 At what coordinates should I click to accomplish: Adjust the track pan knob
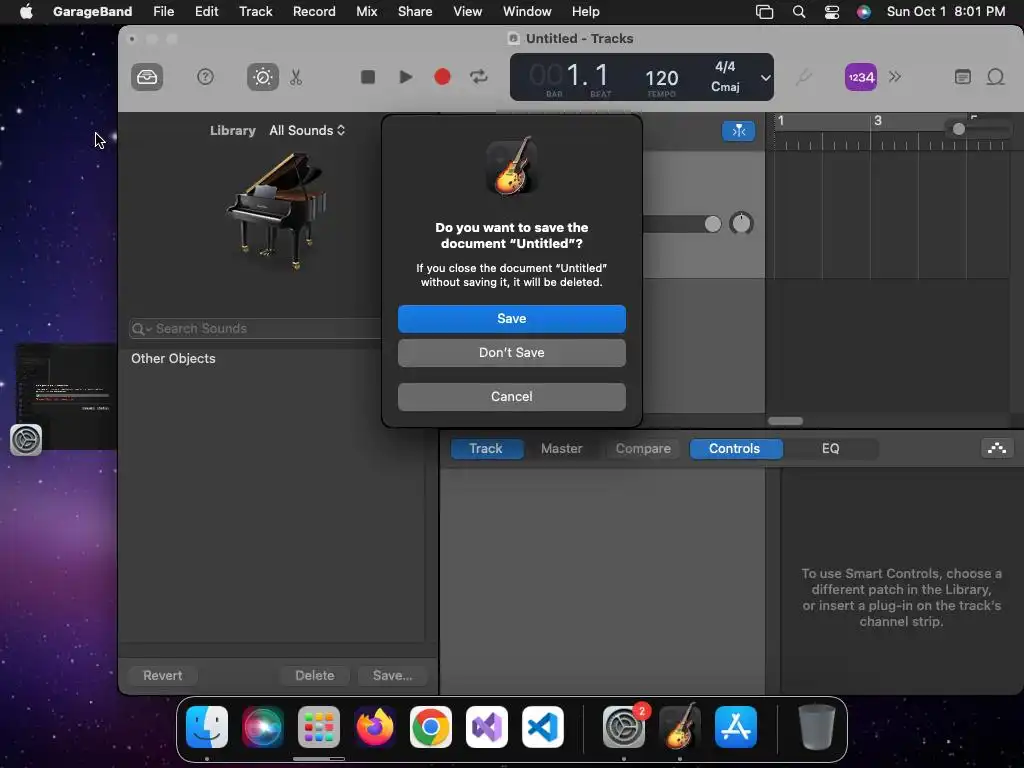point(741,224)
